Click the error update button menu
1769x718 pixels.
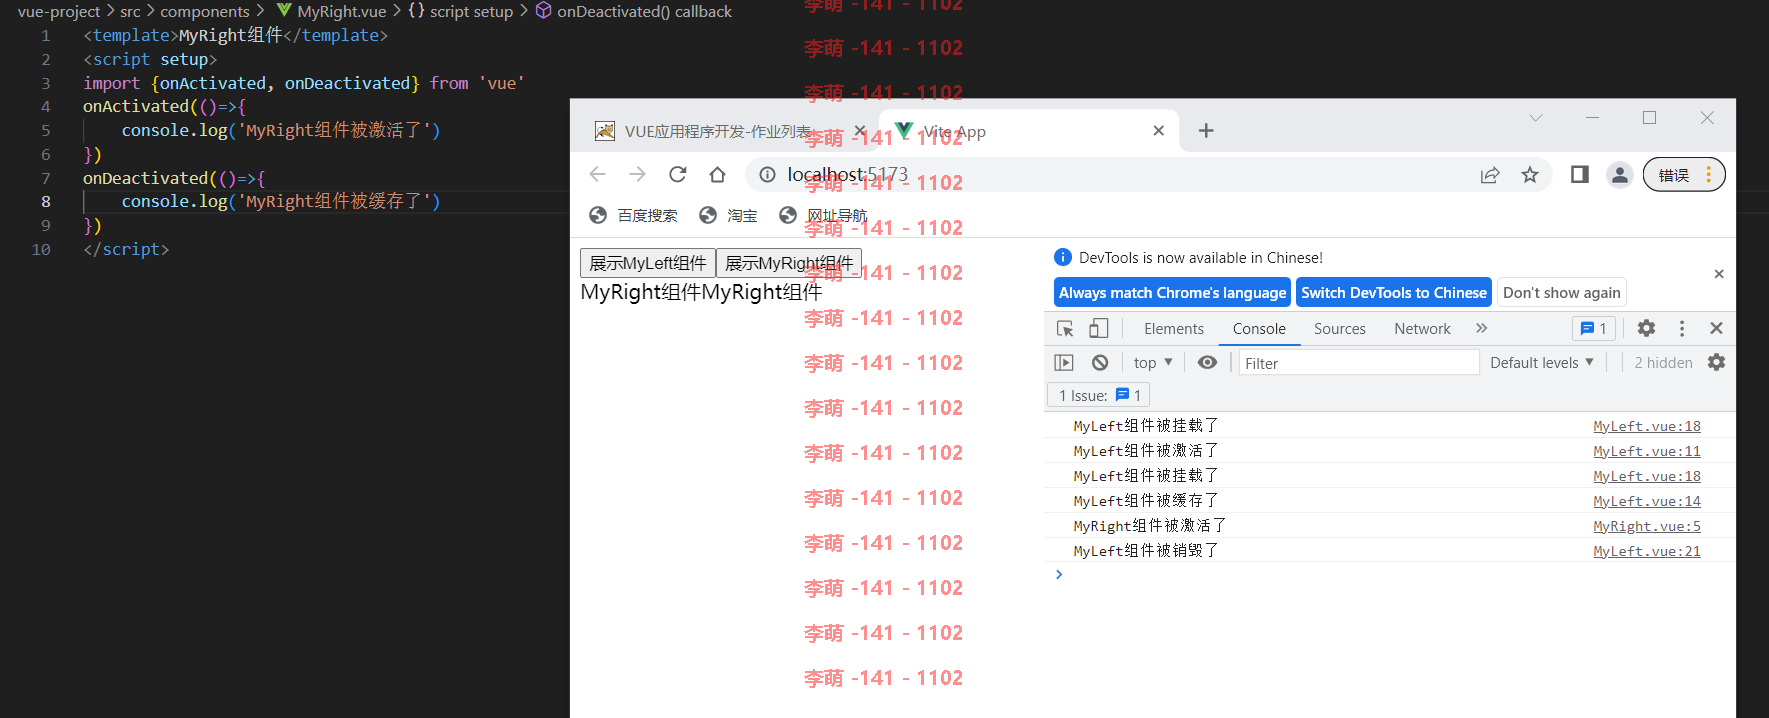coord(1684,175)
